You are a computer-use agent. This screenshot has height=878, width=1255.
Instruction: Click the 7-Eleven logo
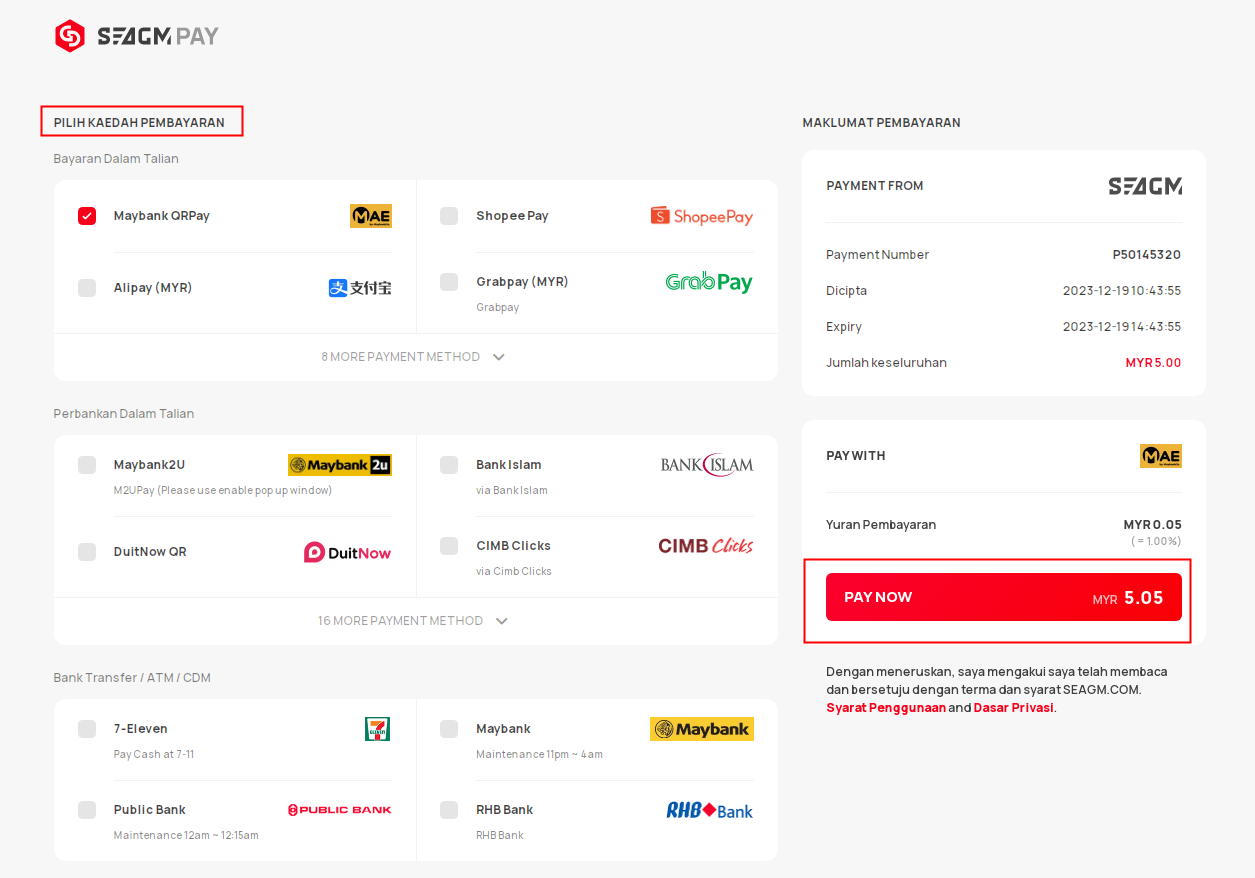tap(378, 729)
